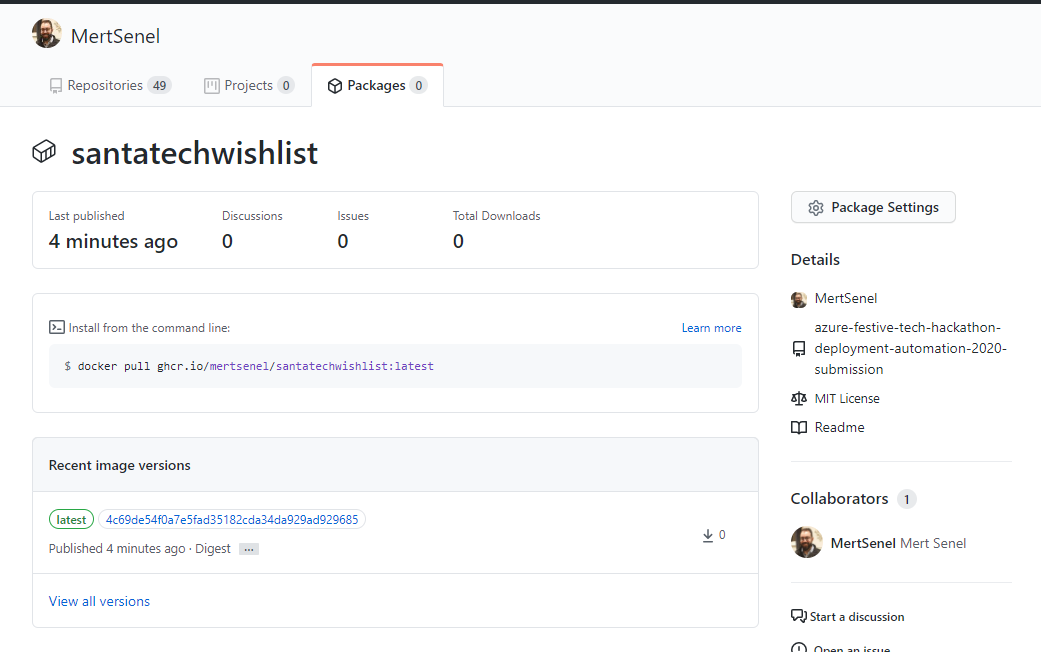Image resolution: width=1041 pixels, height=652 pixels.
Task: Open MertSenel profile name header link
Action: tap(116, 36)
